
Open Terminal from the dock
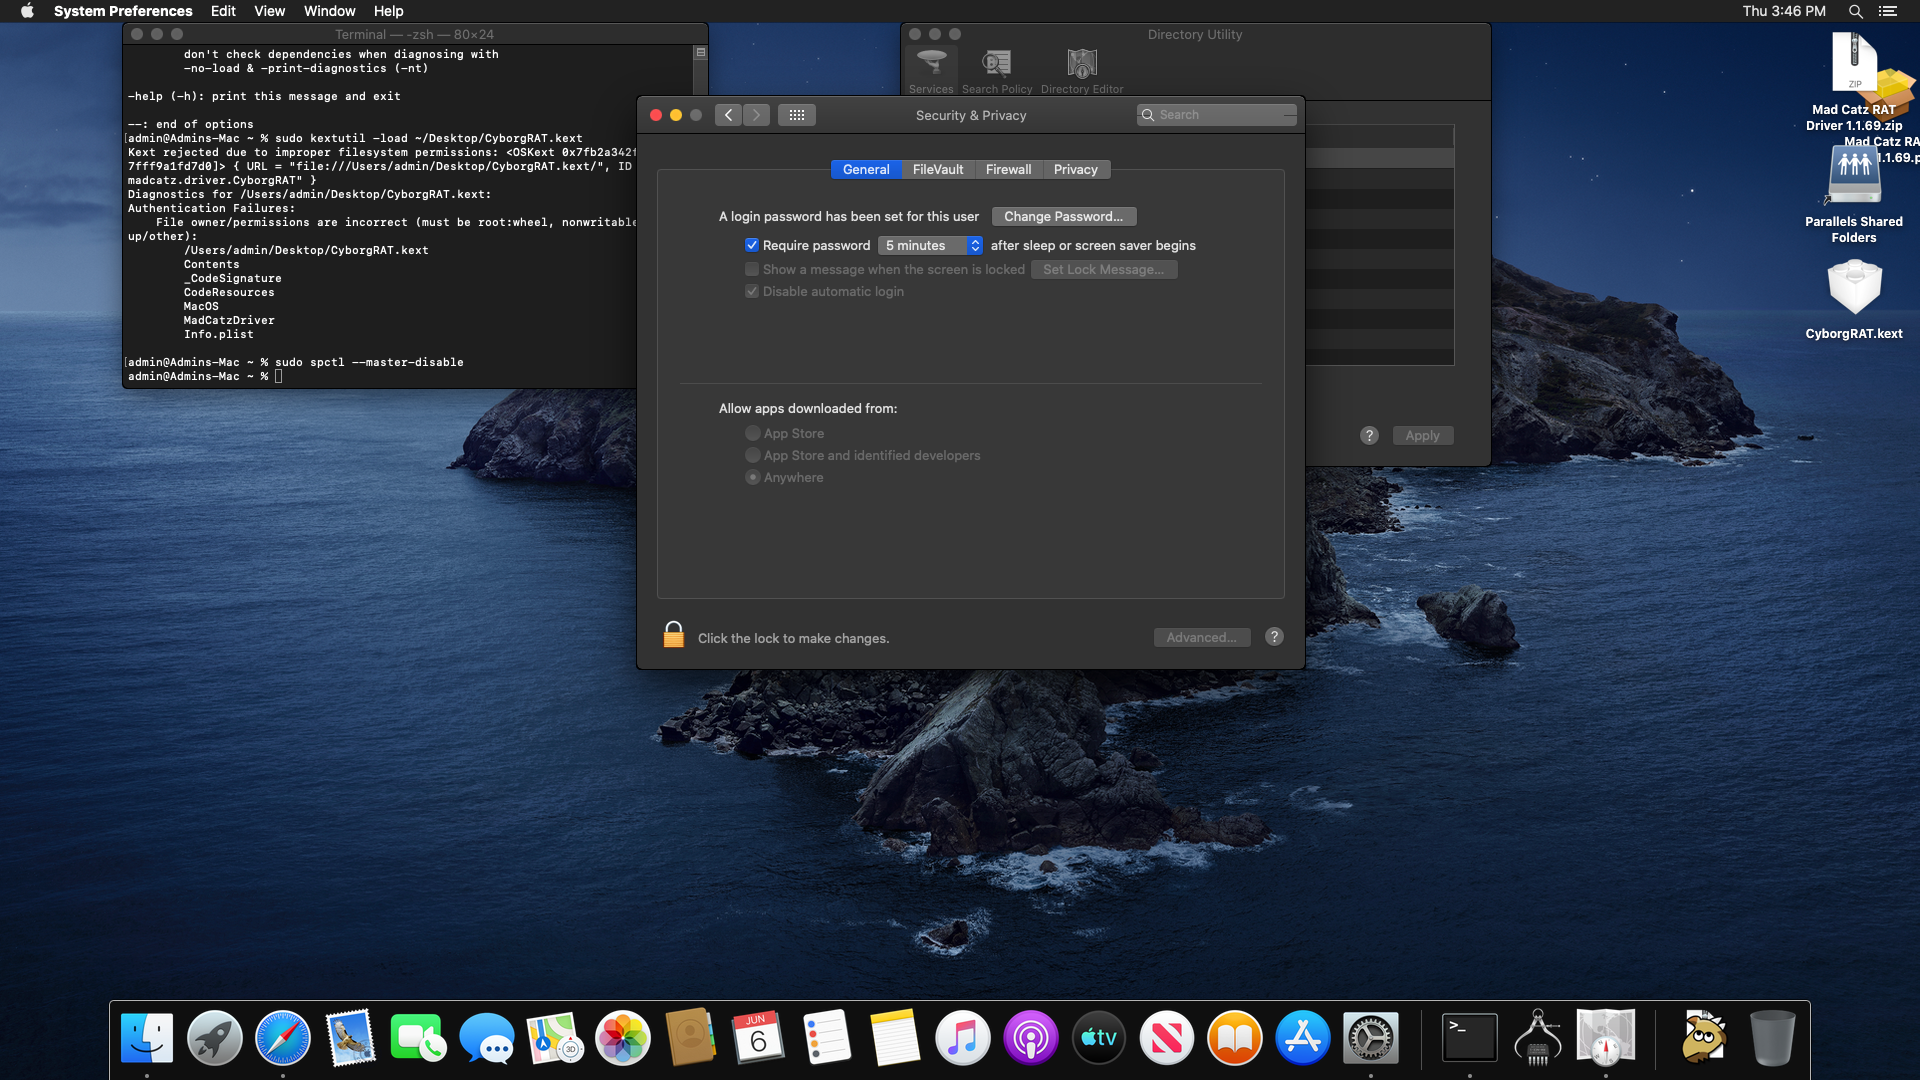point(1469,1038)
